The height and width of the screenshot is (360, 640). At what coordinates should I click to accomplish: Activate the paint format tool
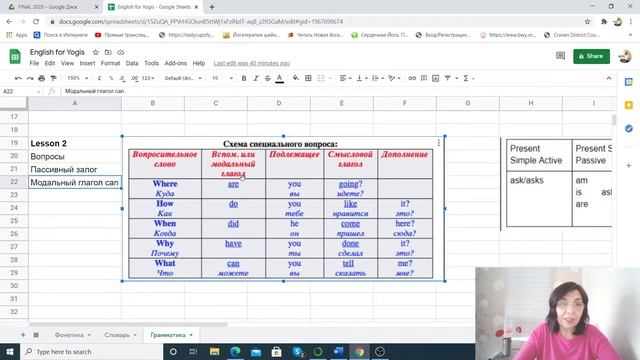tap(53, 78)
